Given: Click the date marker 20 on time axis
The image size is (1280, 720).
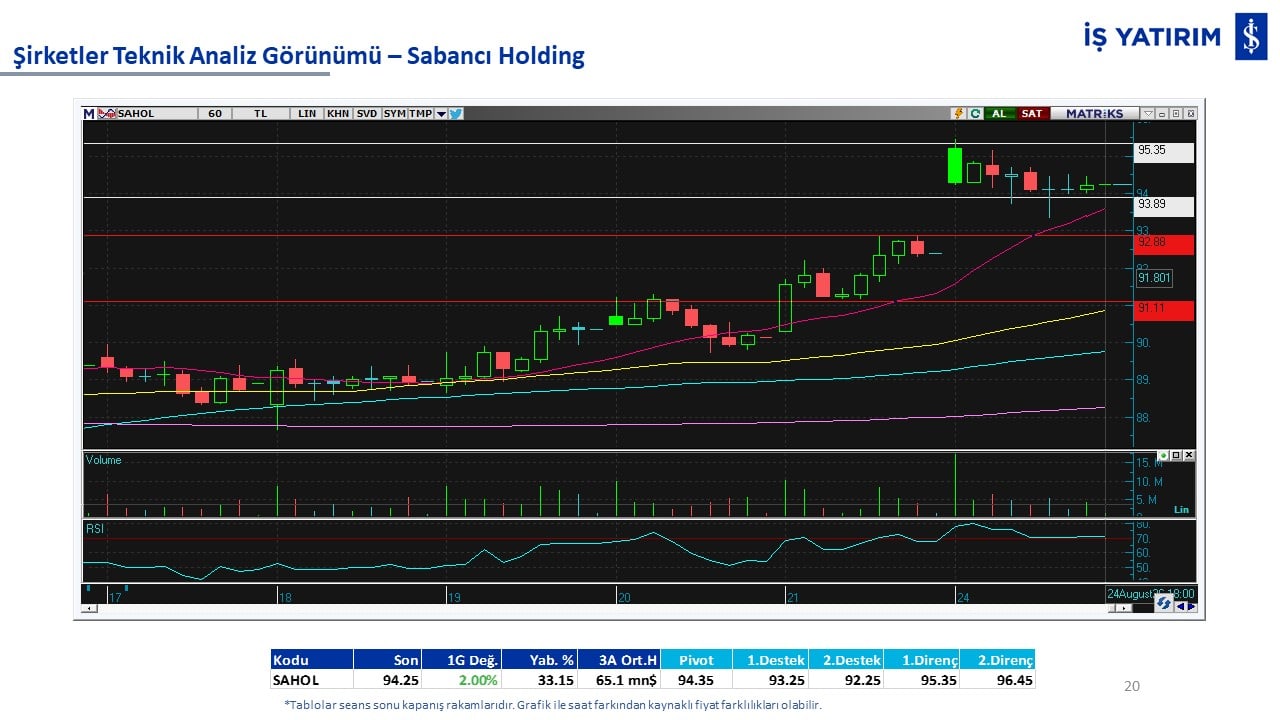Looking at the screenshot, I should (624, 598).
